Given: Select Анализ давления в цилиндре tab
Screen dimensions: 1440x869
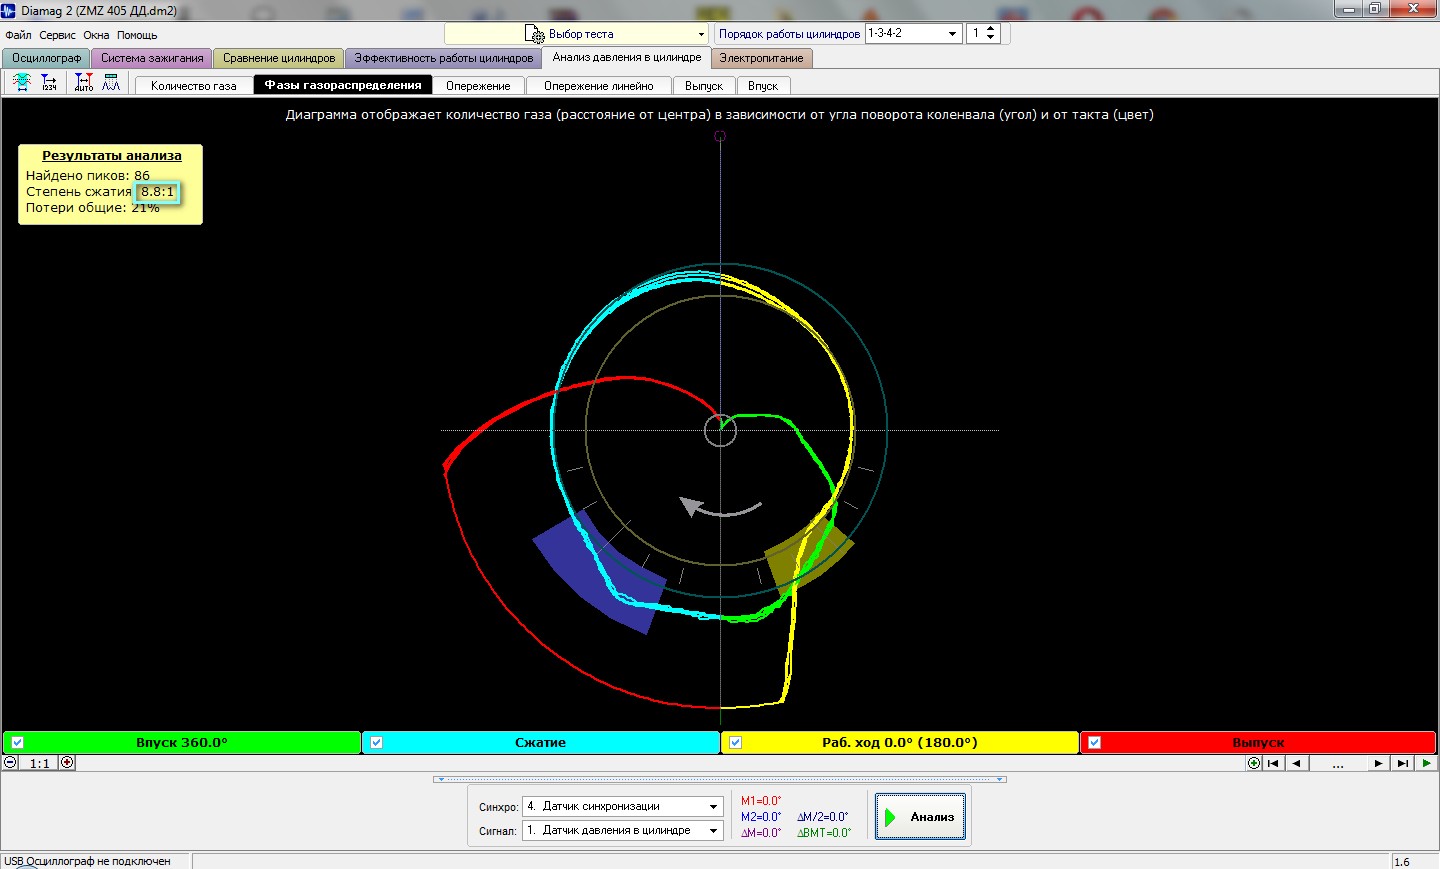Looking at the screenshot, I should point(627,57).
